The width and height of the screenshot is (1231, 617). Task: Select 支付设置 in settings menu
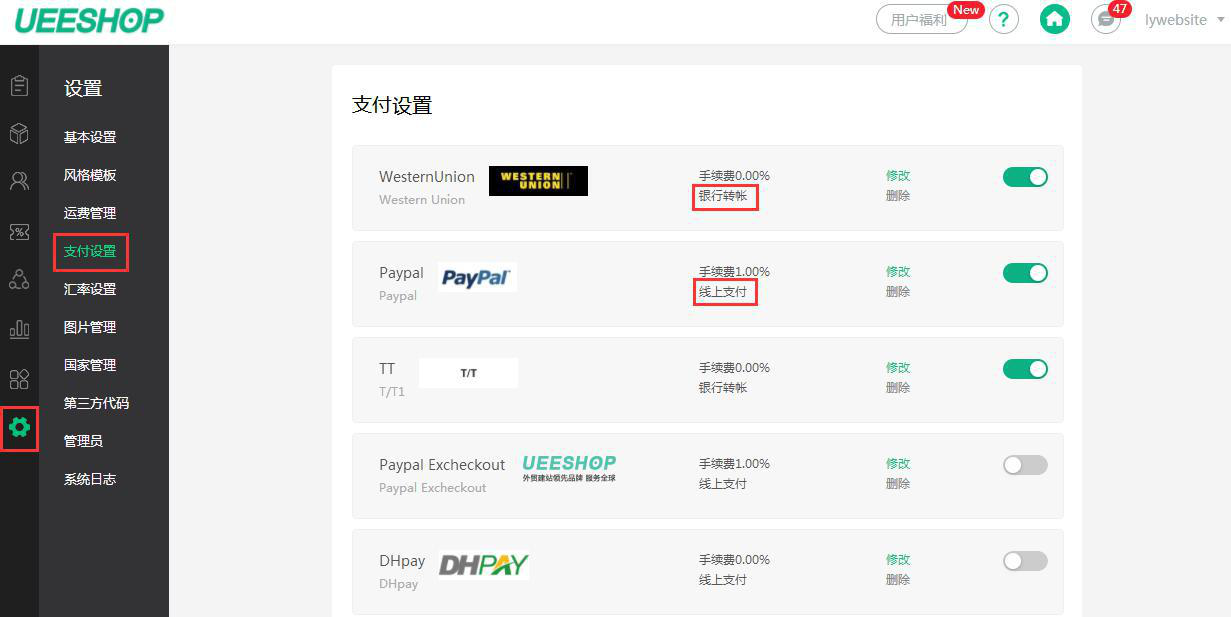tap(90, 251)
